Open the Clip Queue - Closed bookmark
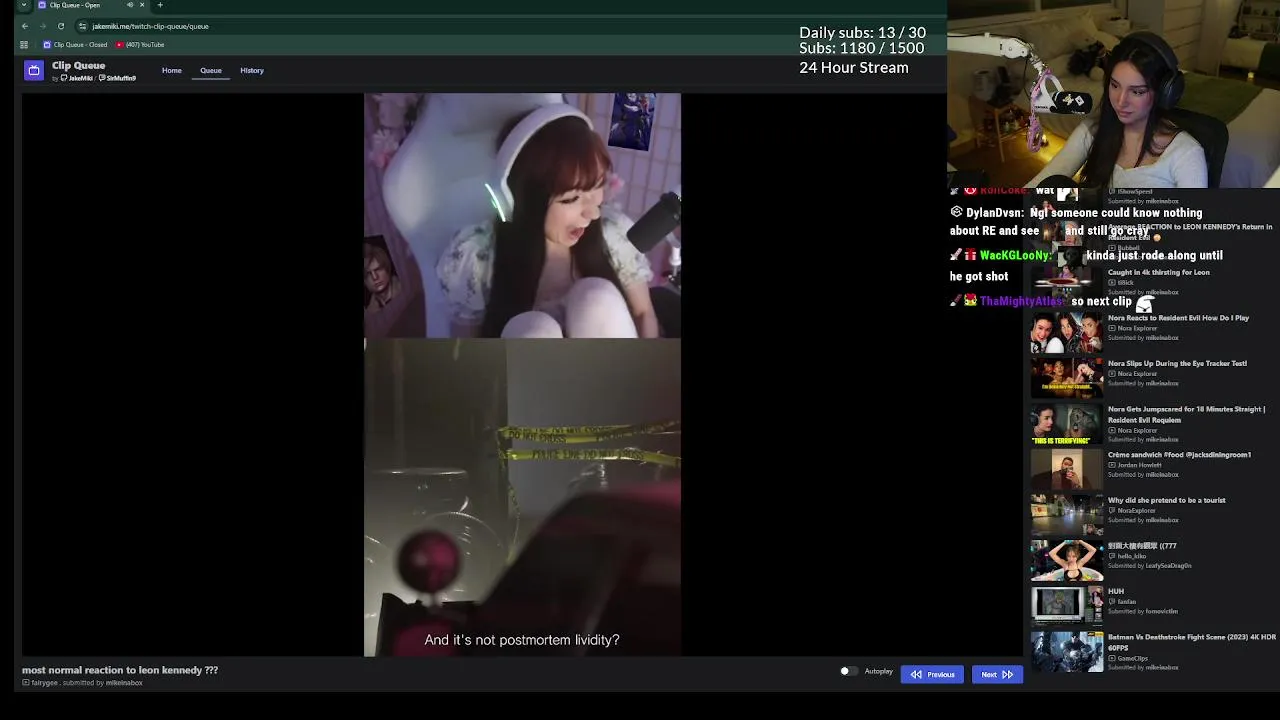This screenshot has height=720, width=1280. 75,45
